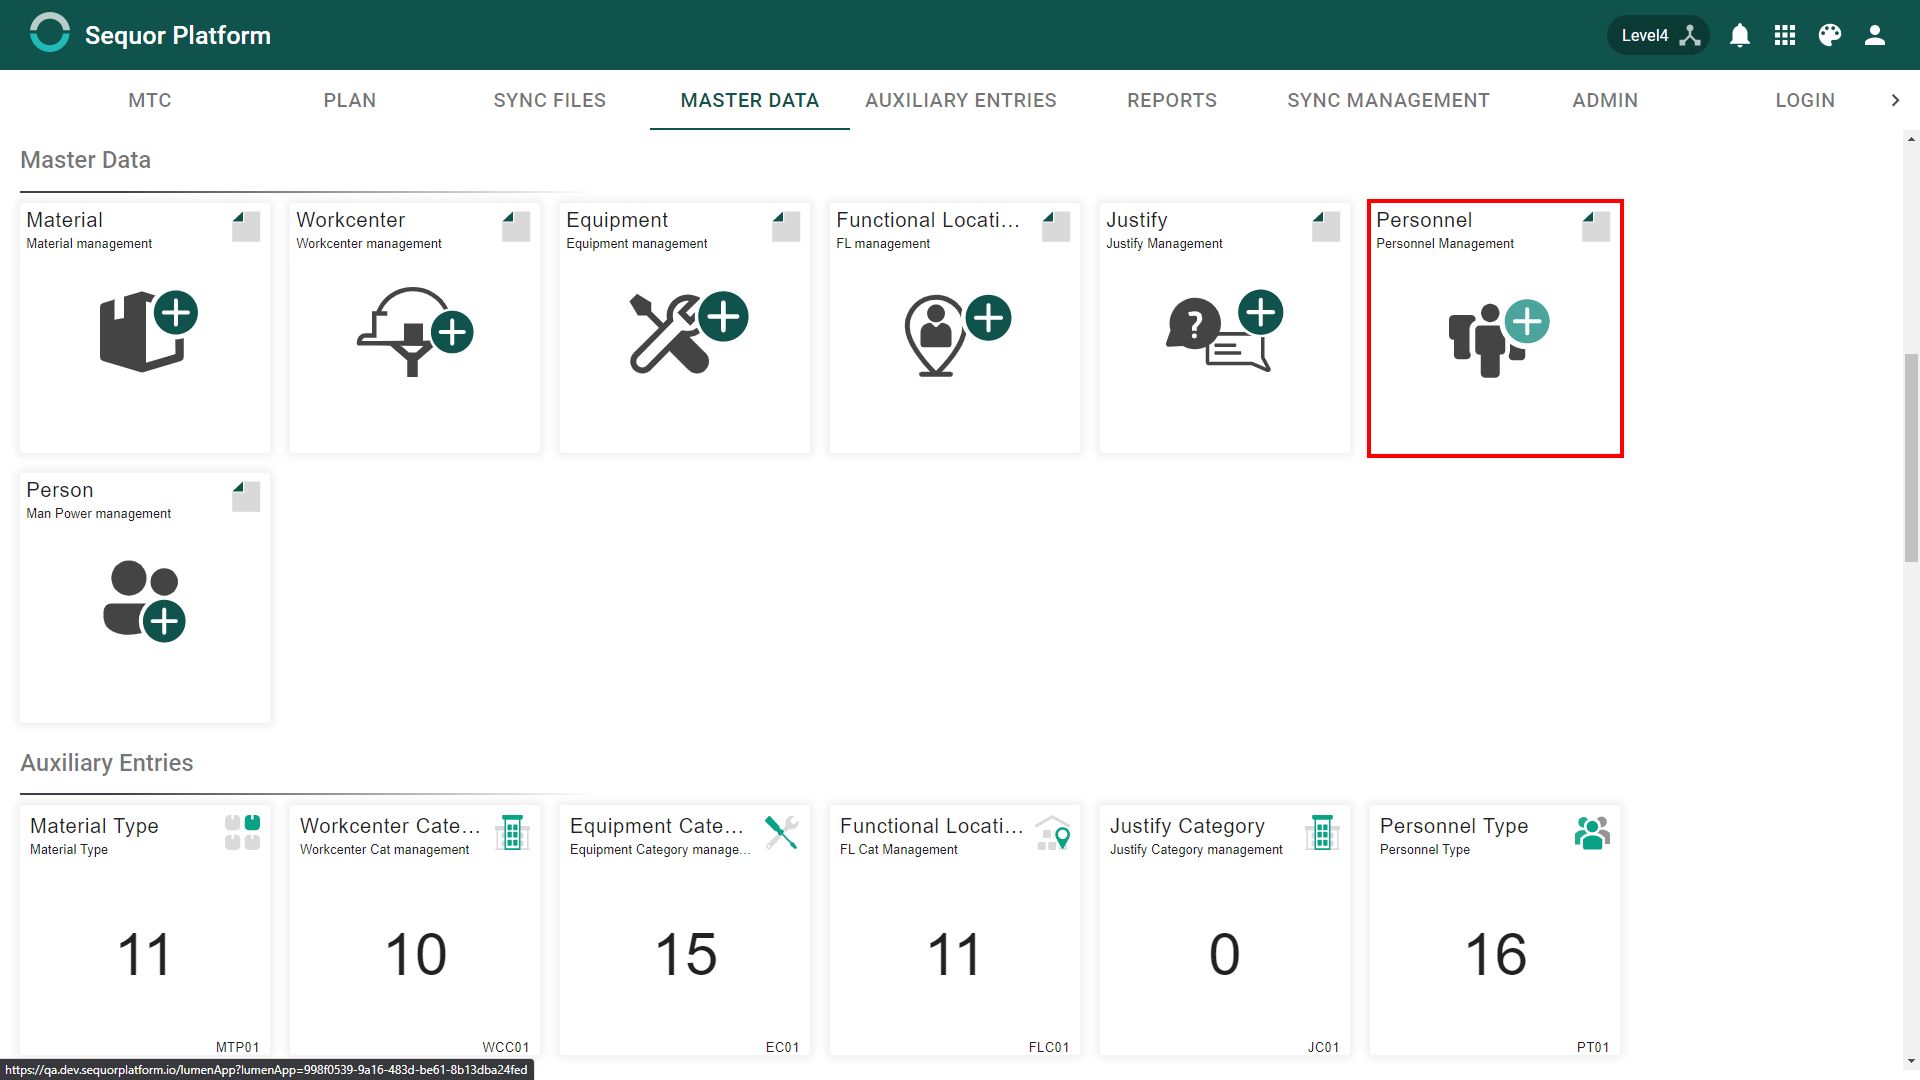Click the Material Type count 11
This screenshot has height=1080, width=1920.
[x=145, y=954]
